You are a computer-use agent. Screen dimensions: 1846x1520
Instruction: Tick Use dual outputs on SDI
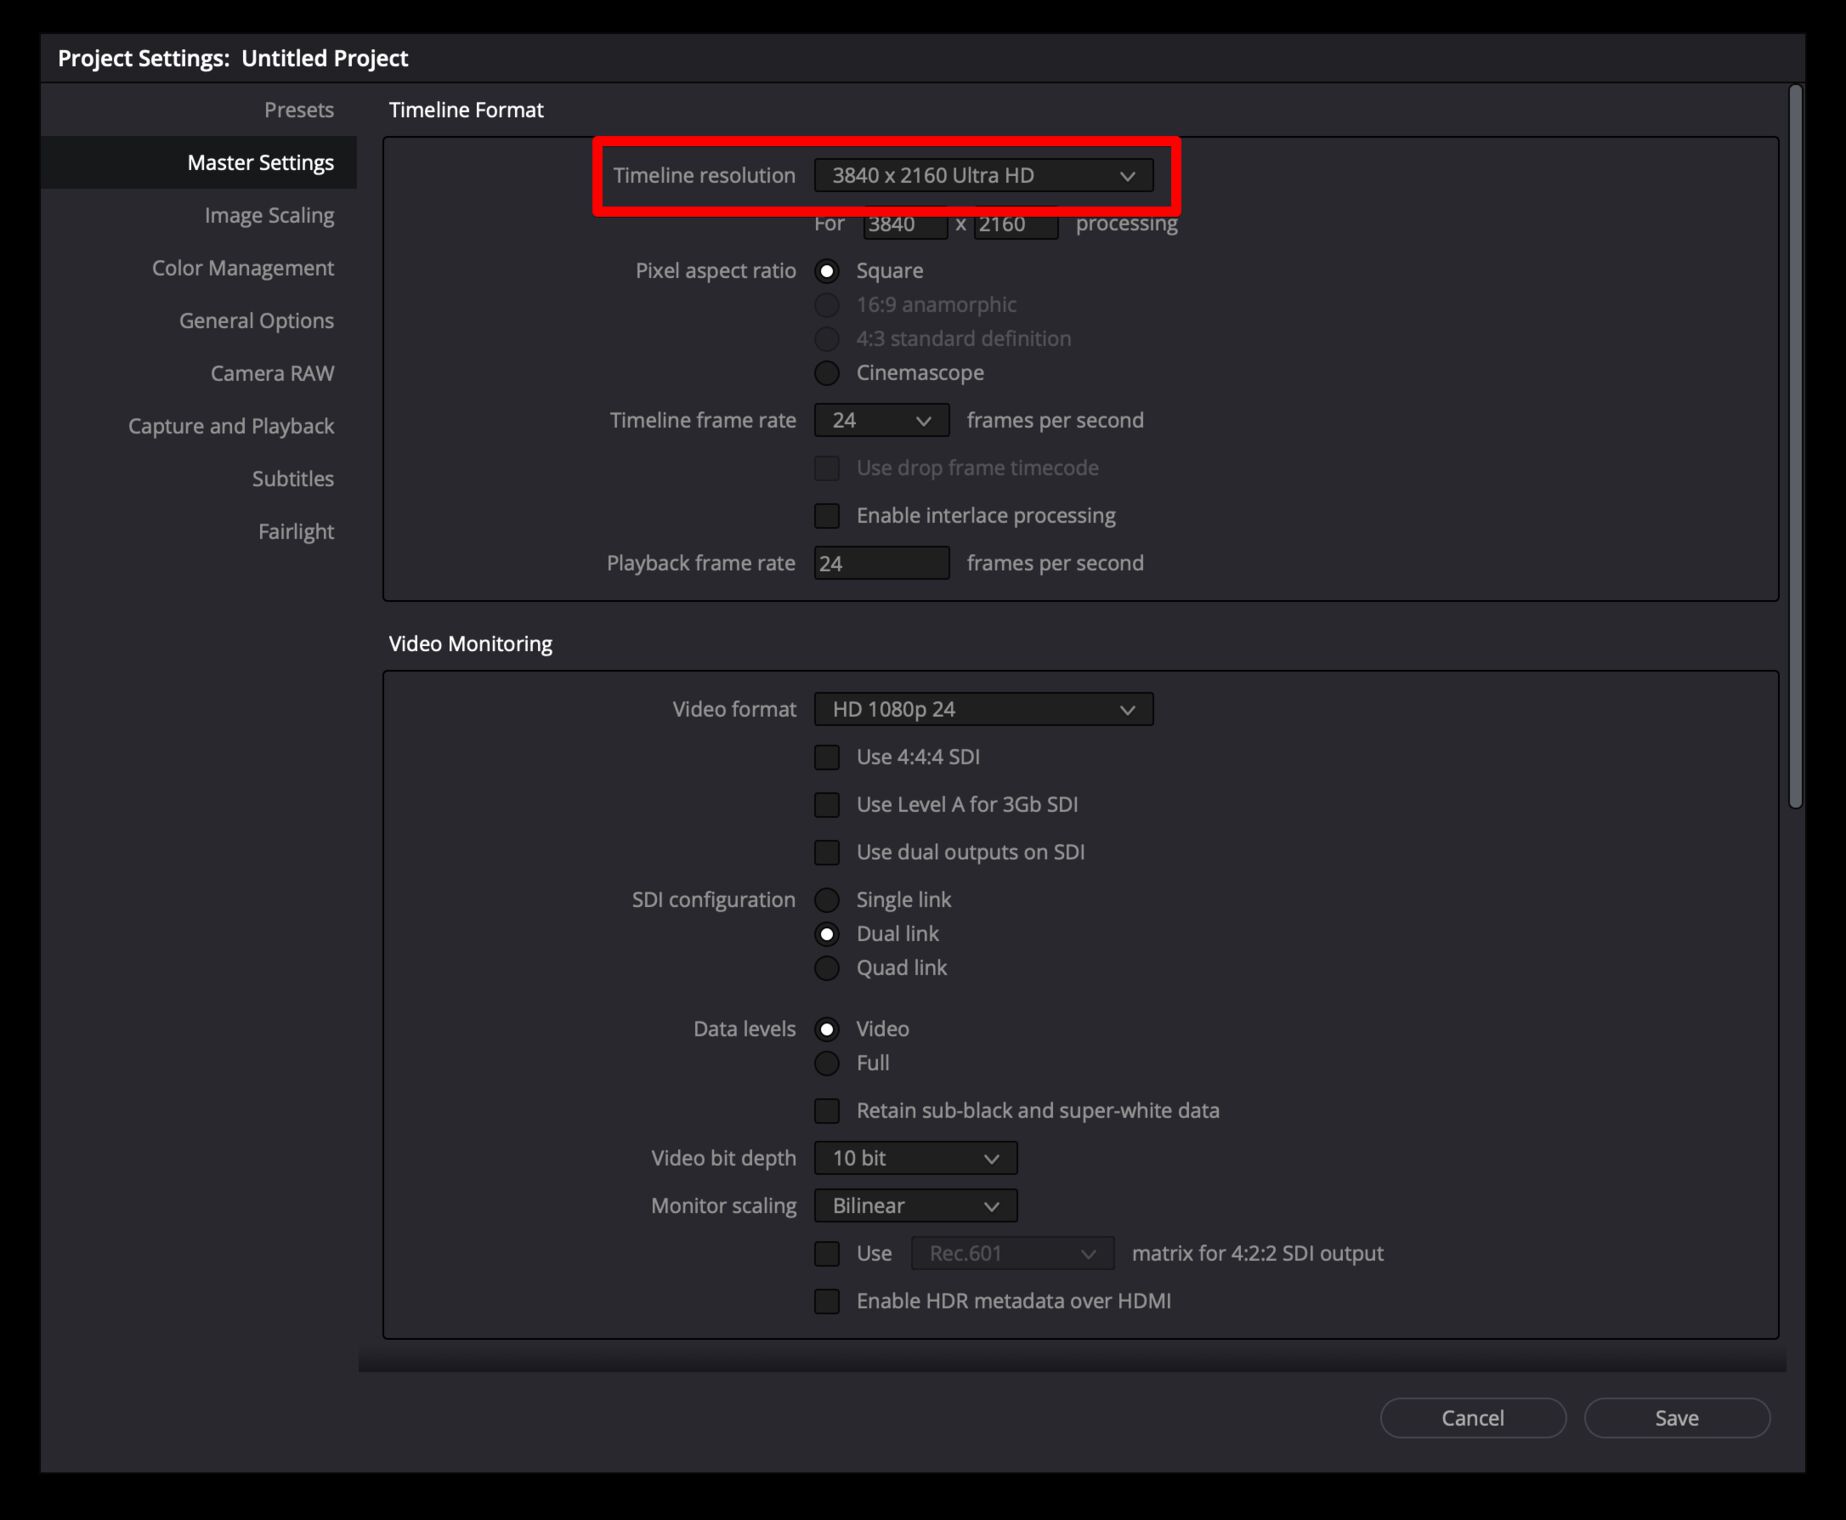point(827,853)
